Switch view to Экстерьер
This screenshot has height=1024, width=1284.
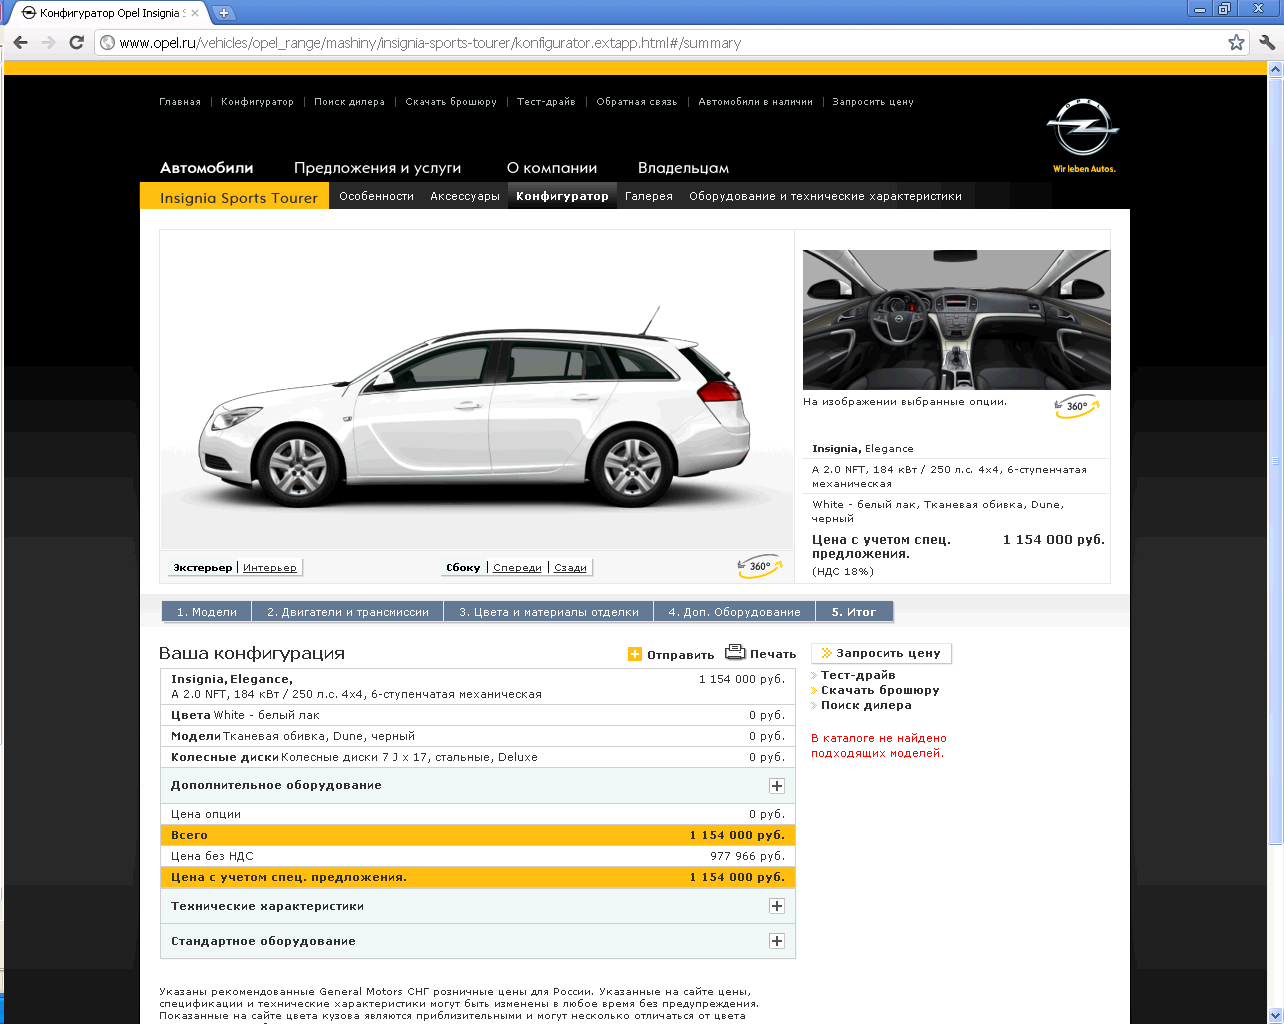point(203,568)
